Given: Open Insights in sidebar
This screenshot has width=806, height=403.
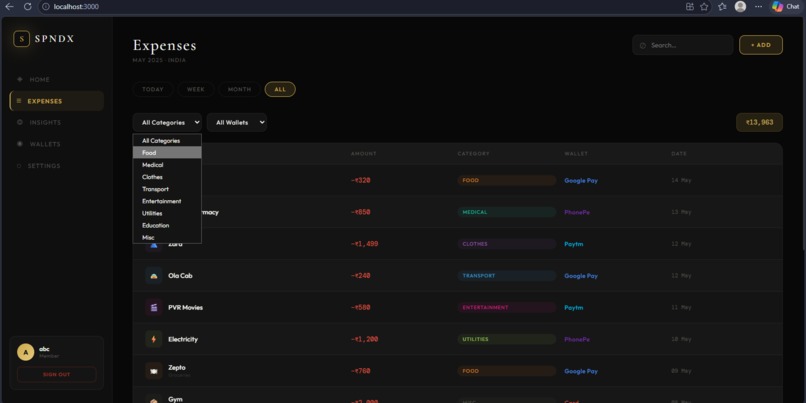Looking at the screenshot, I should pos(57,122).
